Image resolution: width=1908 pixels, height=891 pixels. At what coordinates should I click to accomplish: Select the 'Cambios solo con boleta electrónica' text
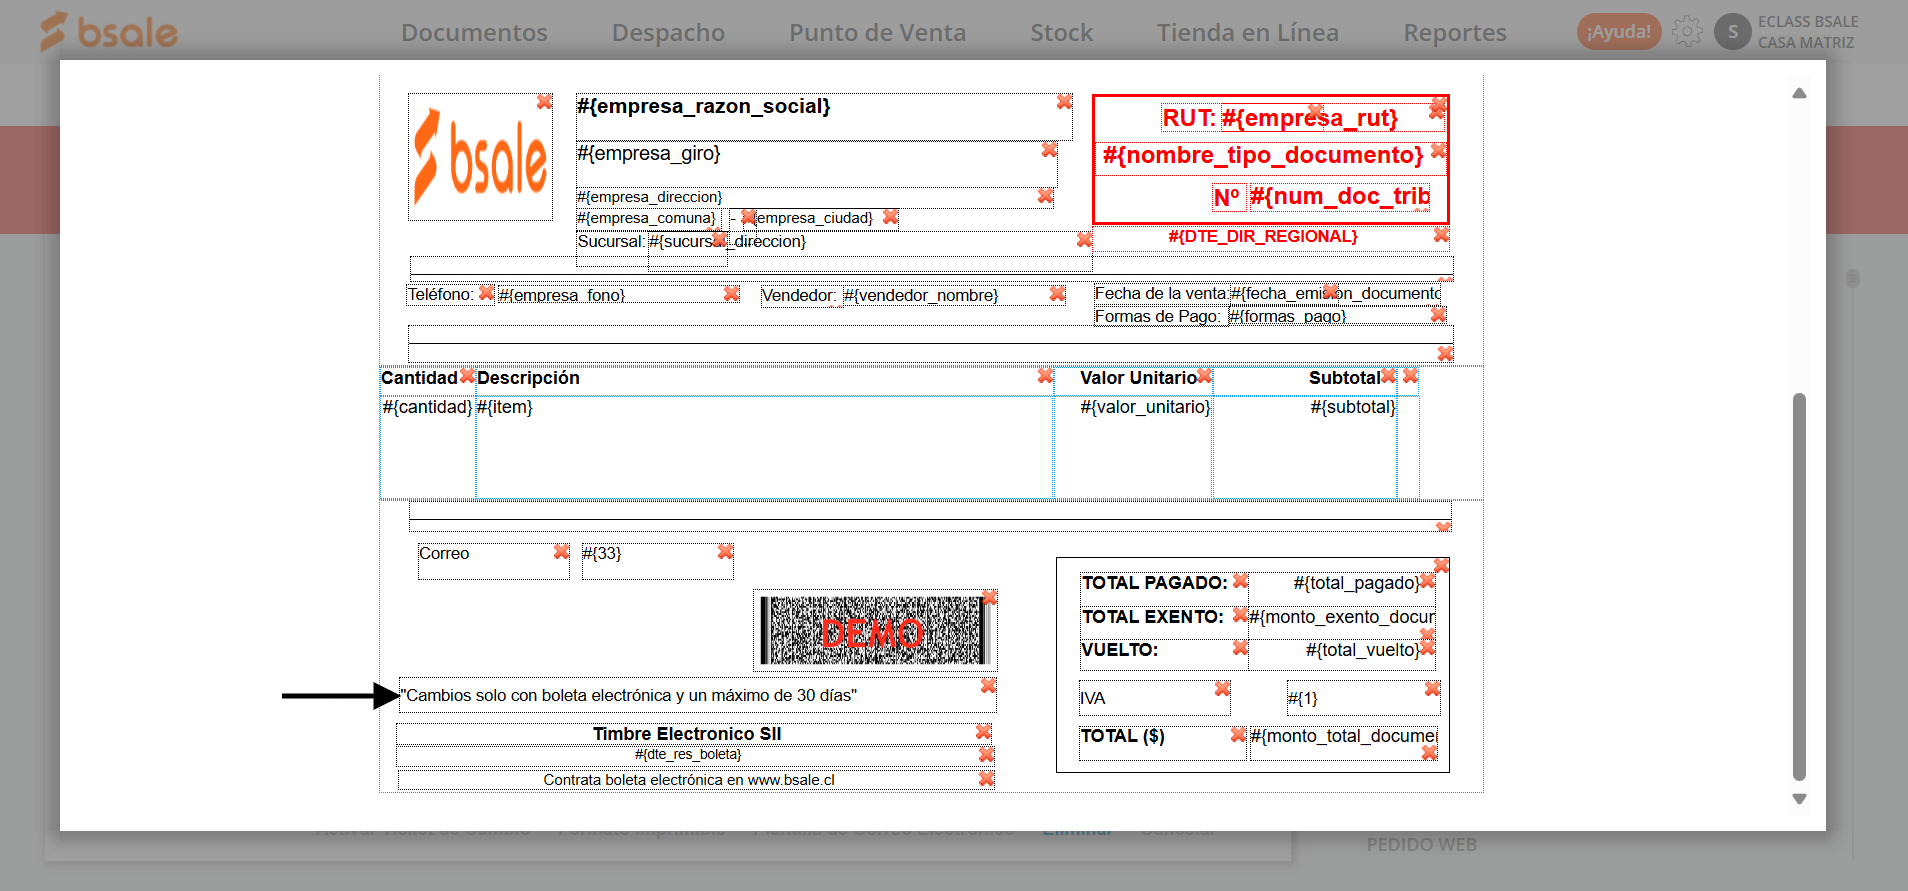(x=629, y=696)
